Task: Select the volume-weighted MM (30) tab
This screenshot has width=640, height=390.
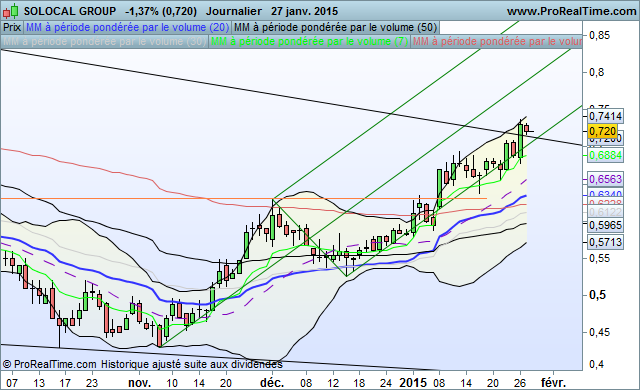Action: click(104, 41)
